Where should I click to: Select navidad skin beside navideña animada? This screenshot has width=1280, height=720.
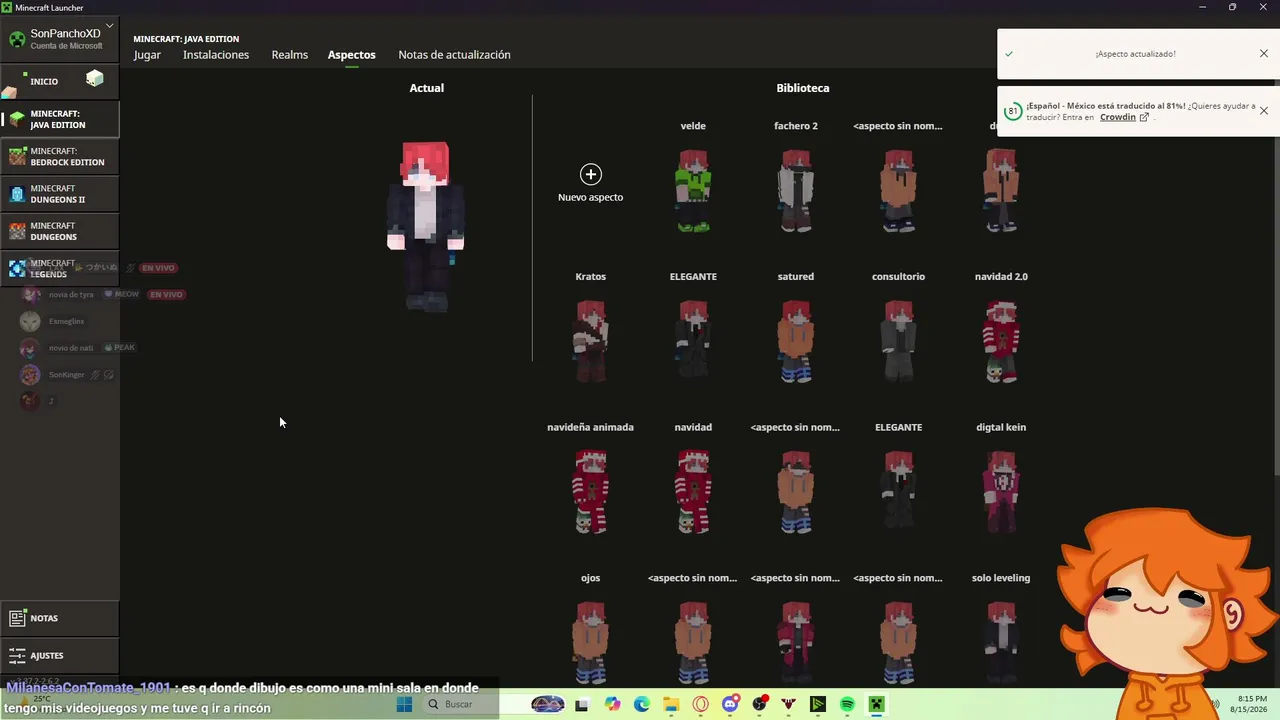pos(693,491)
